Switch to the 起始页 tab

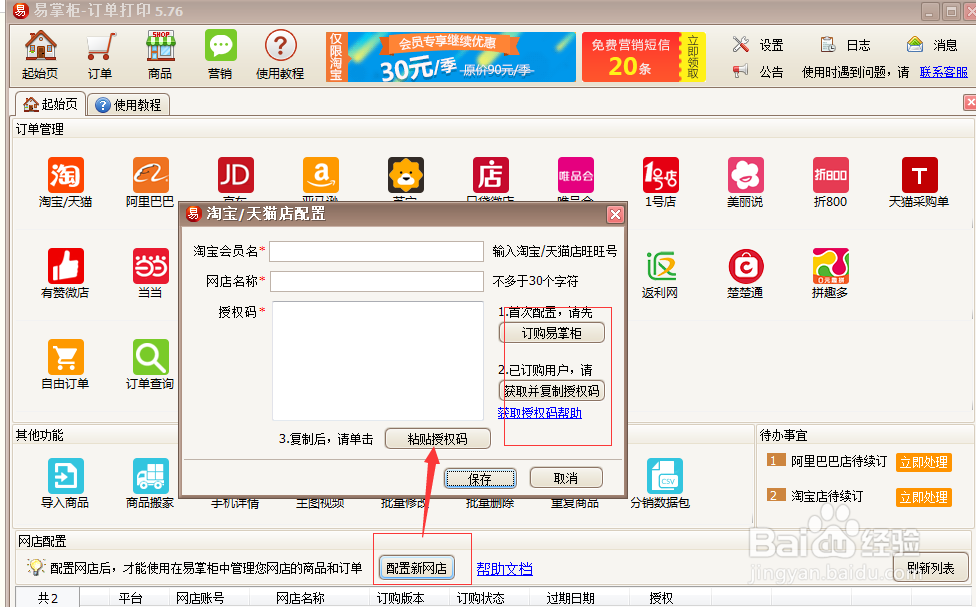(x=50, y=104)
